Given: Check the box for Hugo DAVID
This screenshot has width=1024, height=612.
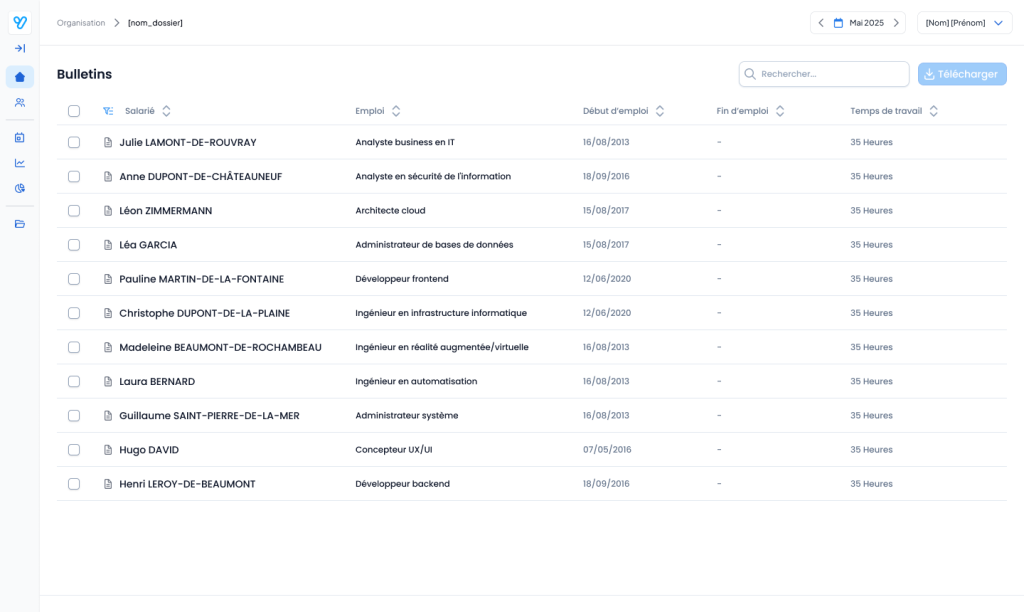Looking at the screenshot, I should point(74,450).
